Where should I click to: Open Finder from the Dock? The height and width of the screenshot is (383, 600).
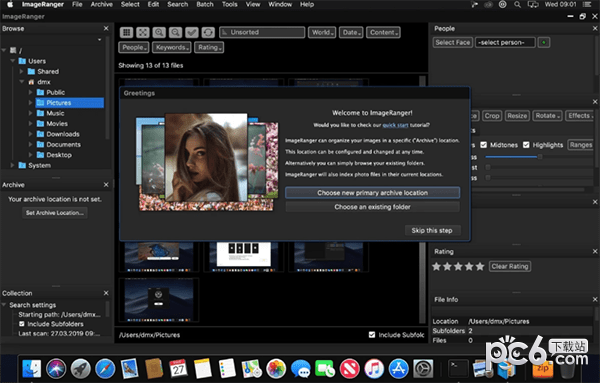pyautogui.click(x=31, y=369)
